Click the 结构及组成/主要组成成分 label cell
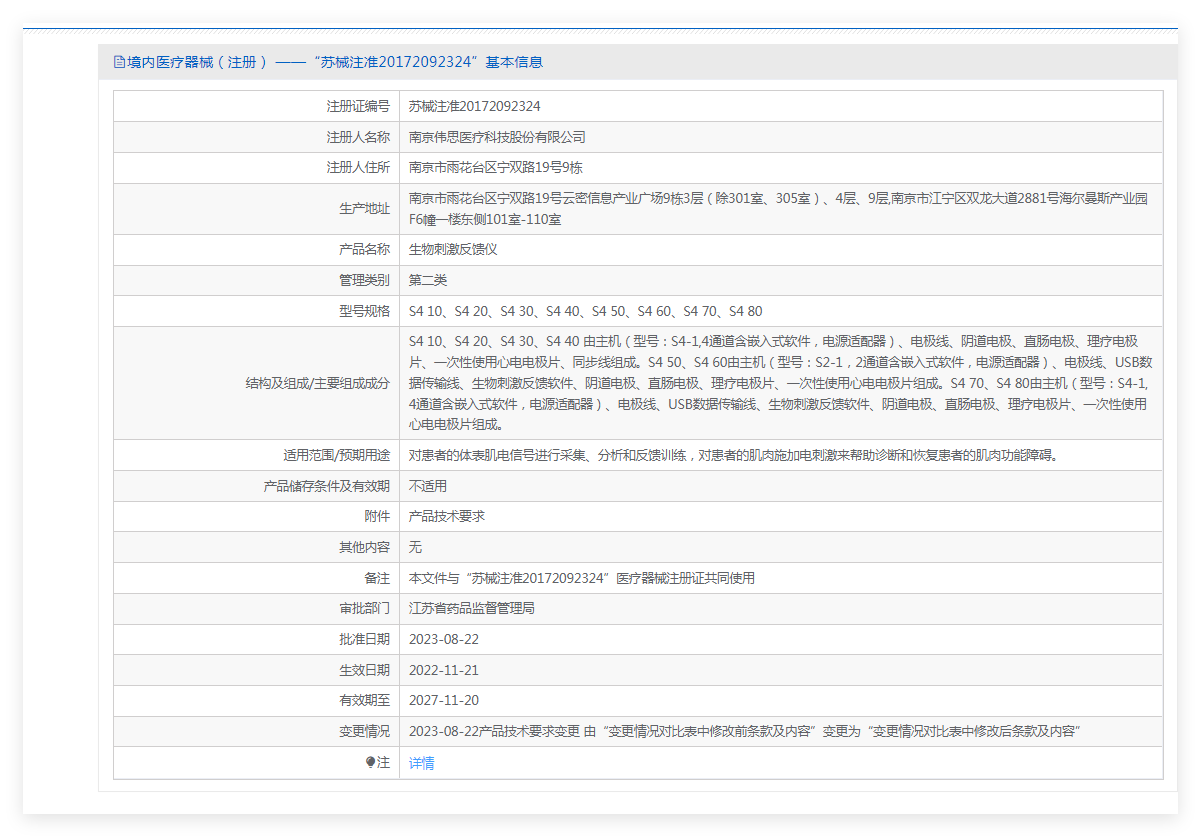This screenshot has height=837, width=1201. [256, 383]
